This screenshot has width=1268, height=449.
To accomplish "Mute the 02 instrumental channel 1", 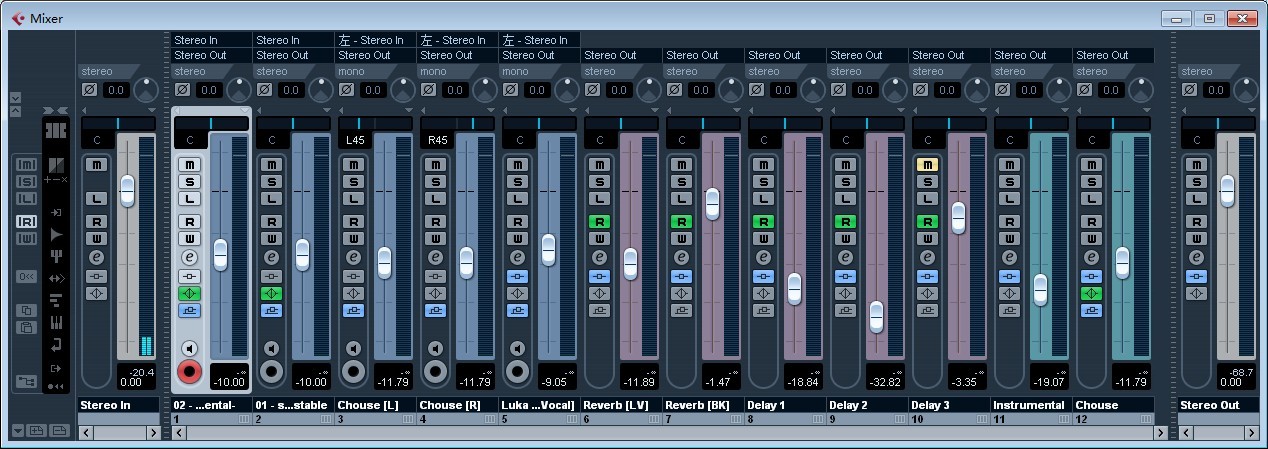I will pos(188,164).
